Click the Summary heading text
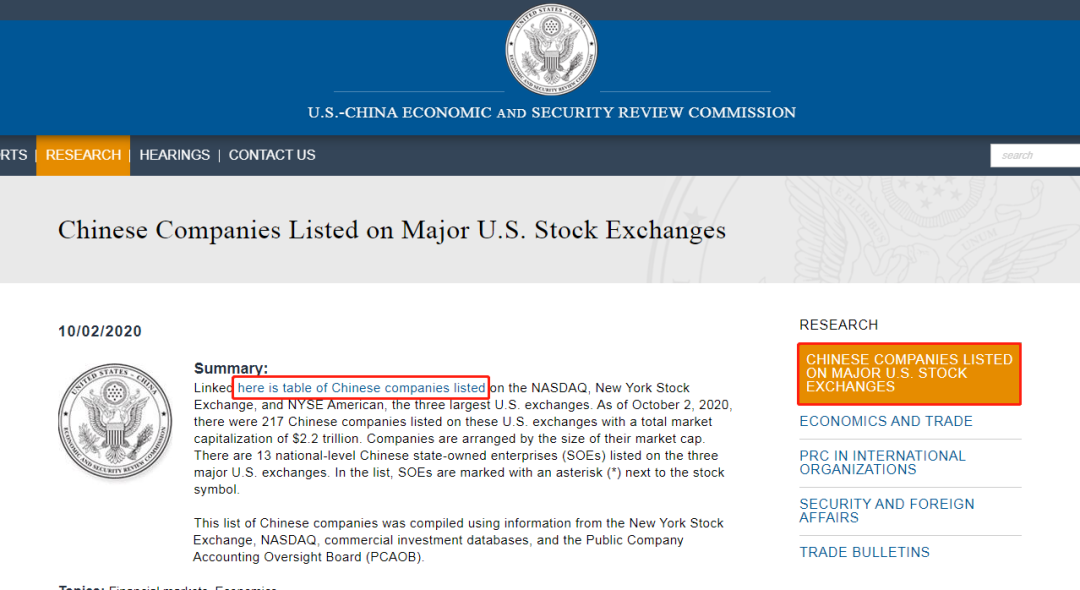 coord(231,368)
